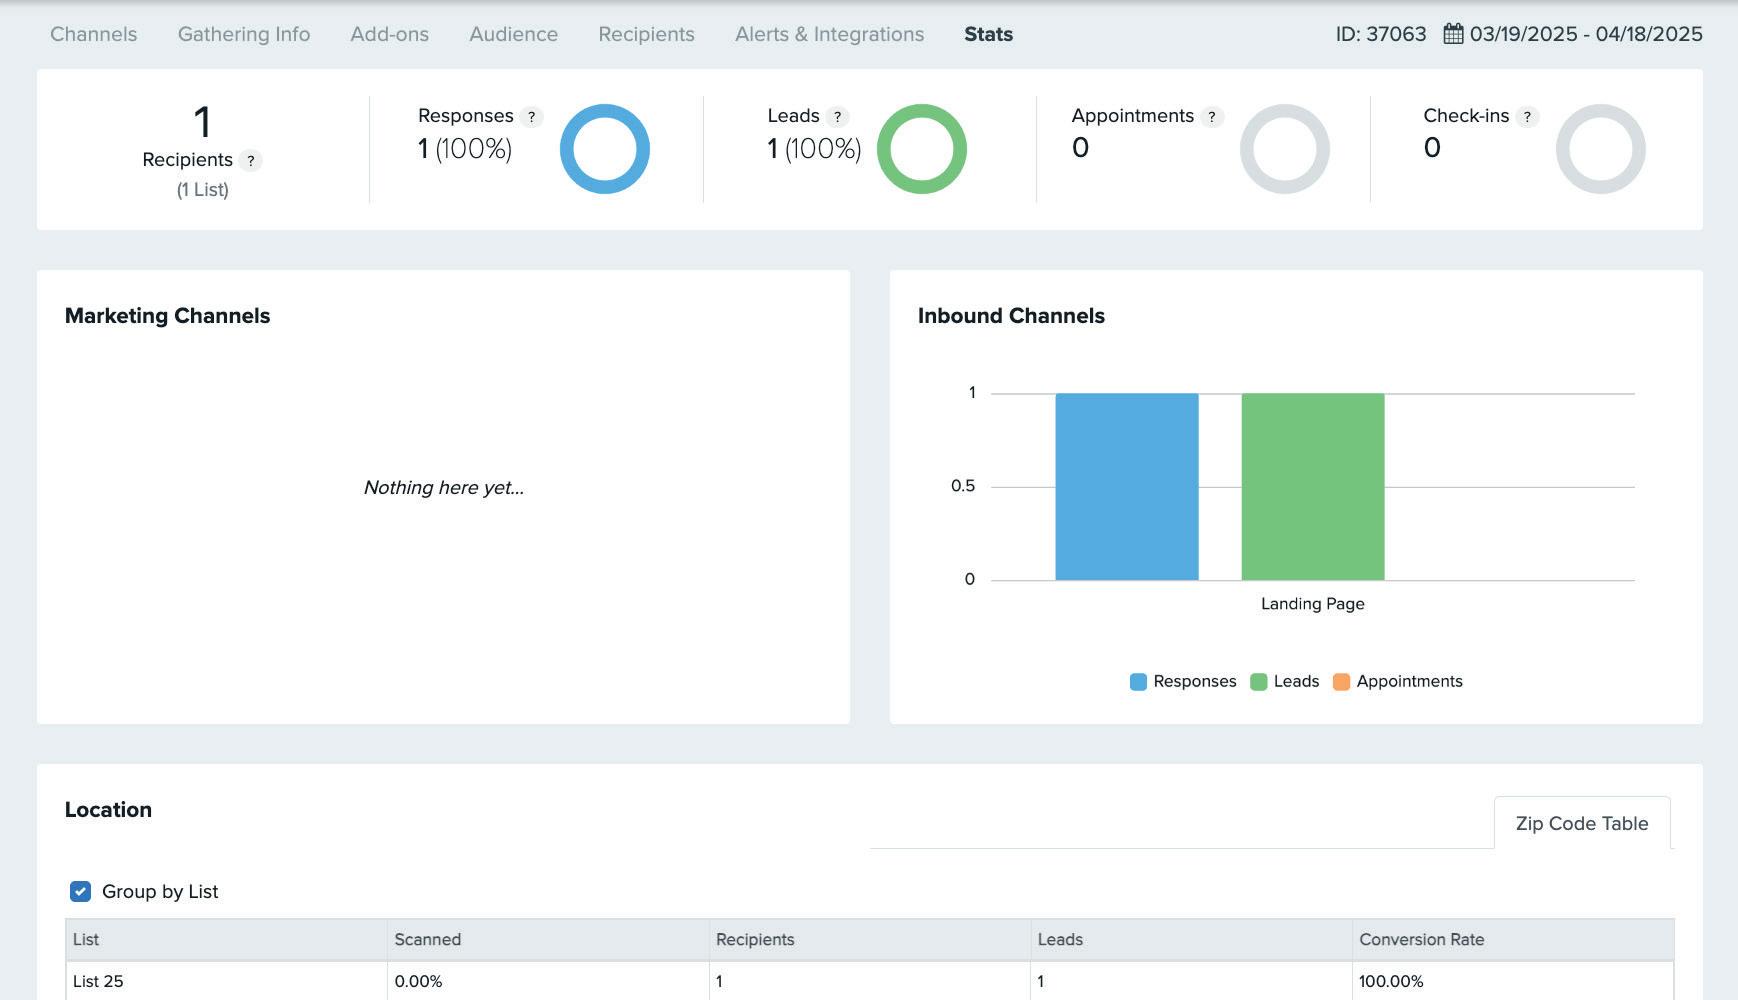Click the calendar icon by date range
This screenshot has width=1738, height=1000.
click(1453, 34)
